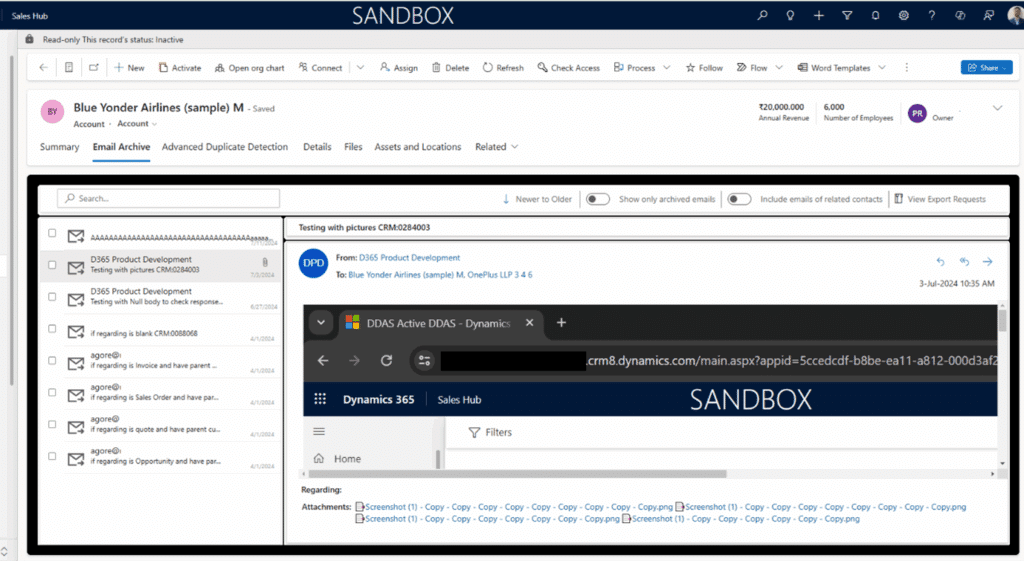Click the email body vertical scrollbar
1024x561 pixels.
[1002, 320]
